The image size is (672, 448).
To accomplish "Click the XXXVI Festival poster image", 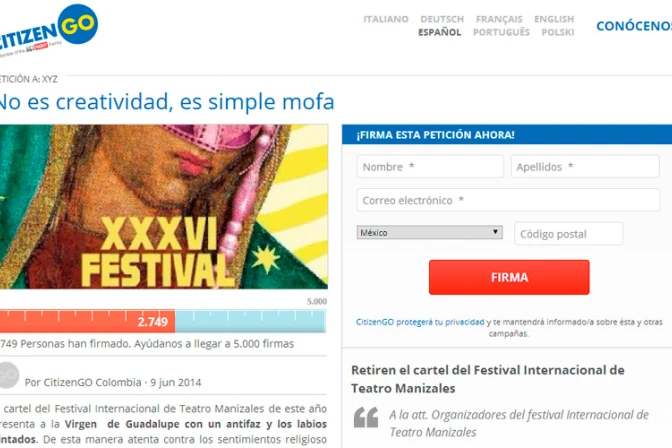I will tap(164, 207).
